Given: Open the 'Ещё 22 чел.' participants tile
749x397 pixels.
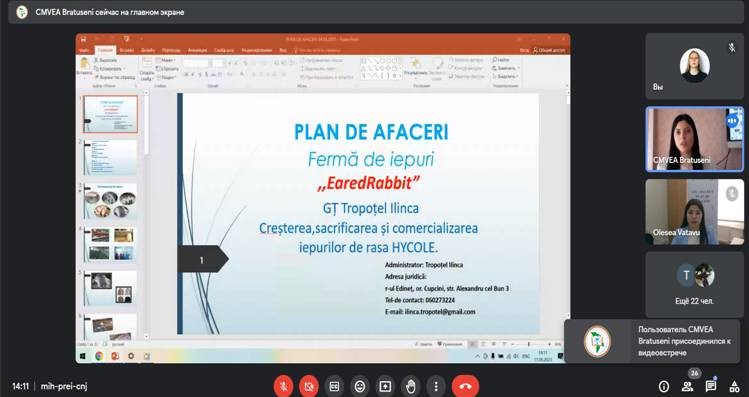Looking at the screenshot, I should point(695,285).
